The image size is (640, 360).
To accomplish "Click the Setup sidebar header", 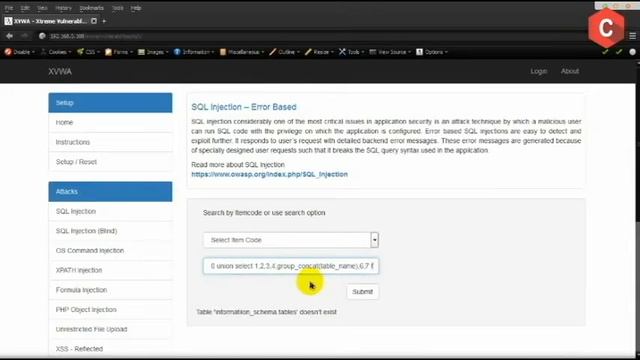I will [x=110, y=102].
